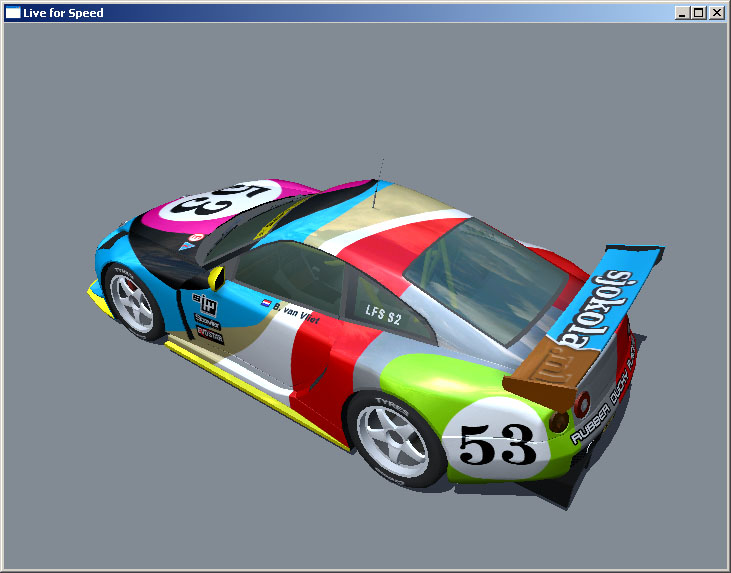Image resolution: width=731 pixels, height=573 pixels.
Task: Click the 53 roundel on the hood
Action: 220,200
